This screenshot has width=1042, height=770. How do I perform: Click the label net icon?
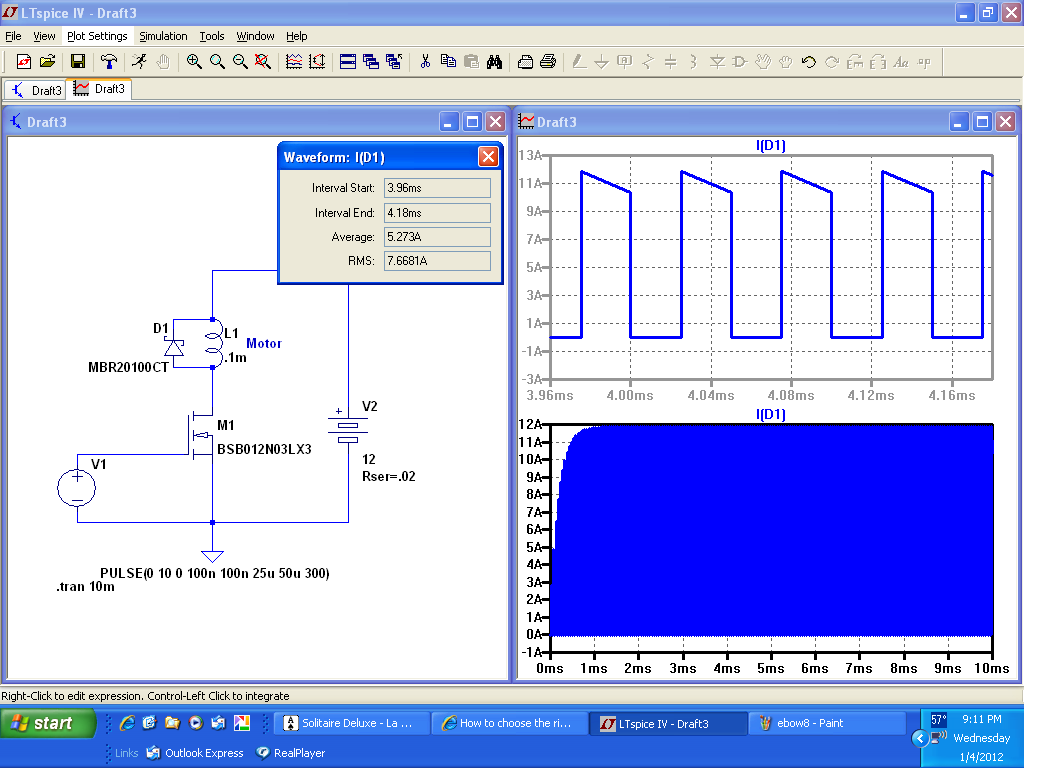(625, 62)
